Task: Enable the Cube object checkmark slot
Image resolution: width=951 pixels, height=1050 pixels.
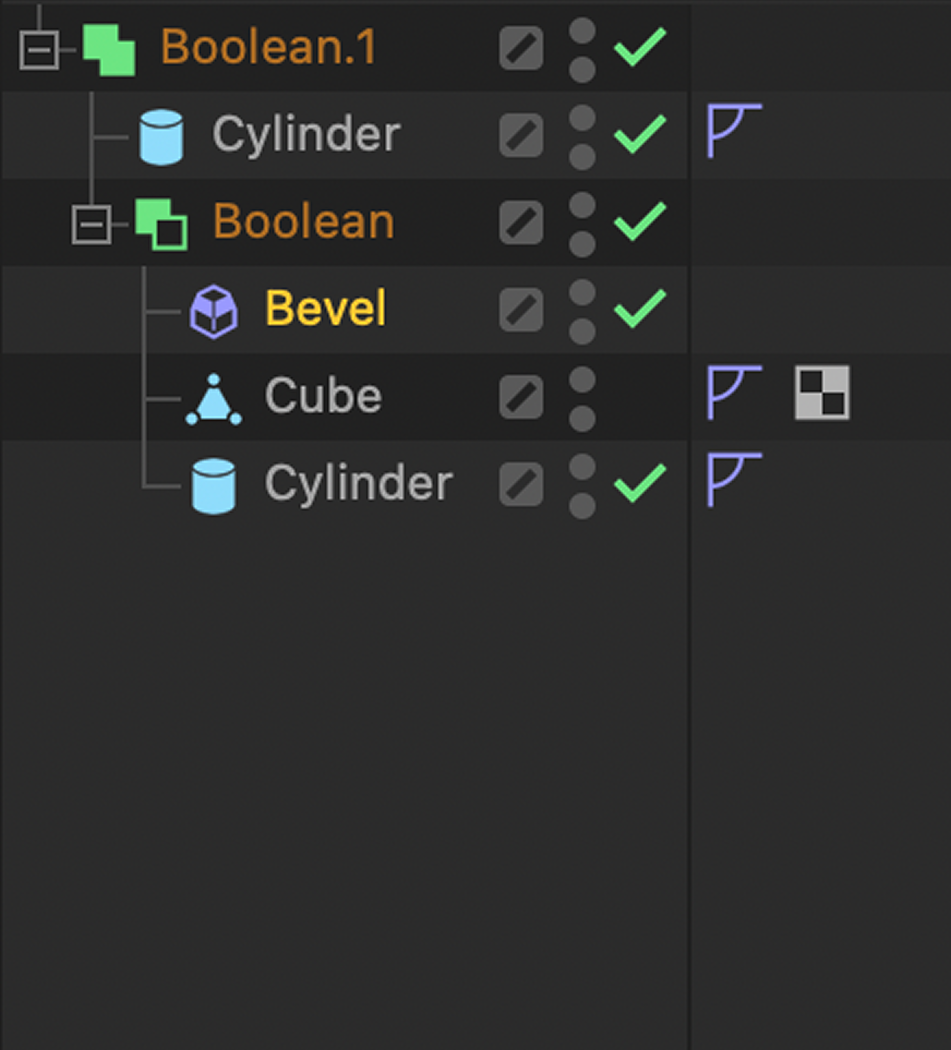Action: tap(641, 396)
